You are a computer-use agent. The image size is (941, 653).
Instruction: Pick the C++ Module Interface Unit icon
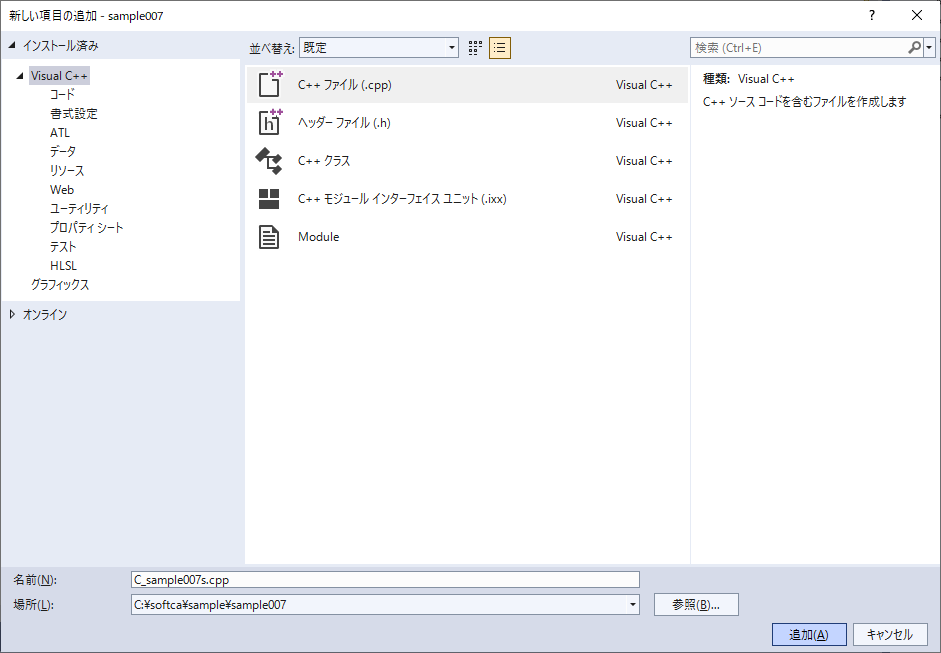coord(269,199)
